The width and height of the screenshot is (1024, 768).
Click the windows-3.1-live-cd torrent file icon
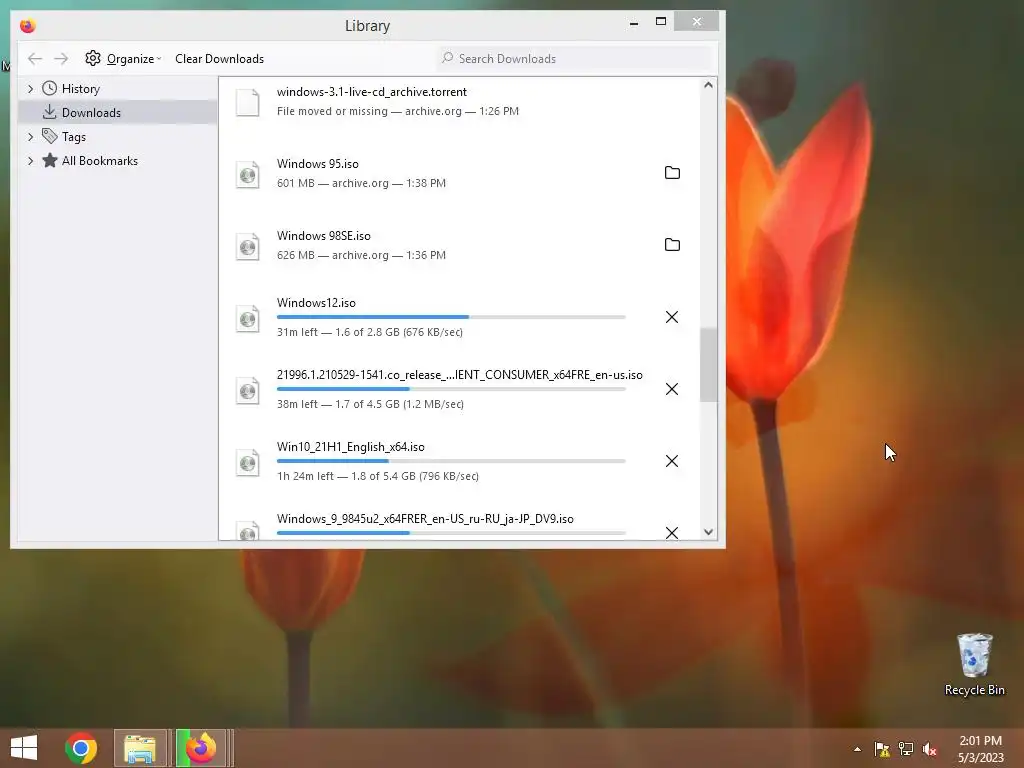pyautogui.click(x=248, y=103)
